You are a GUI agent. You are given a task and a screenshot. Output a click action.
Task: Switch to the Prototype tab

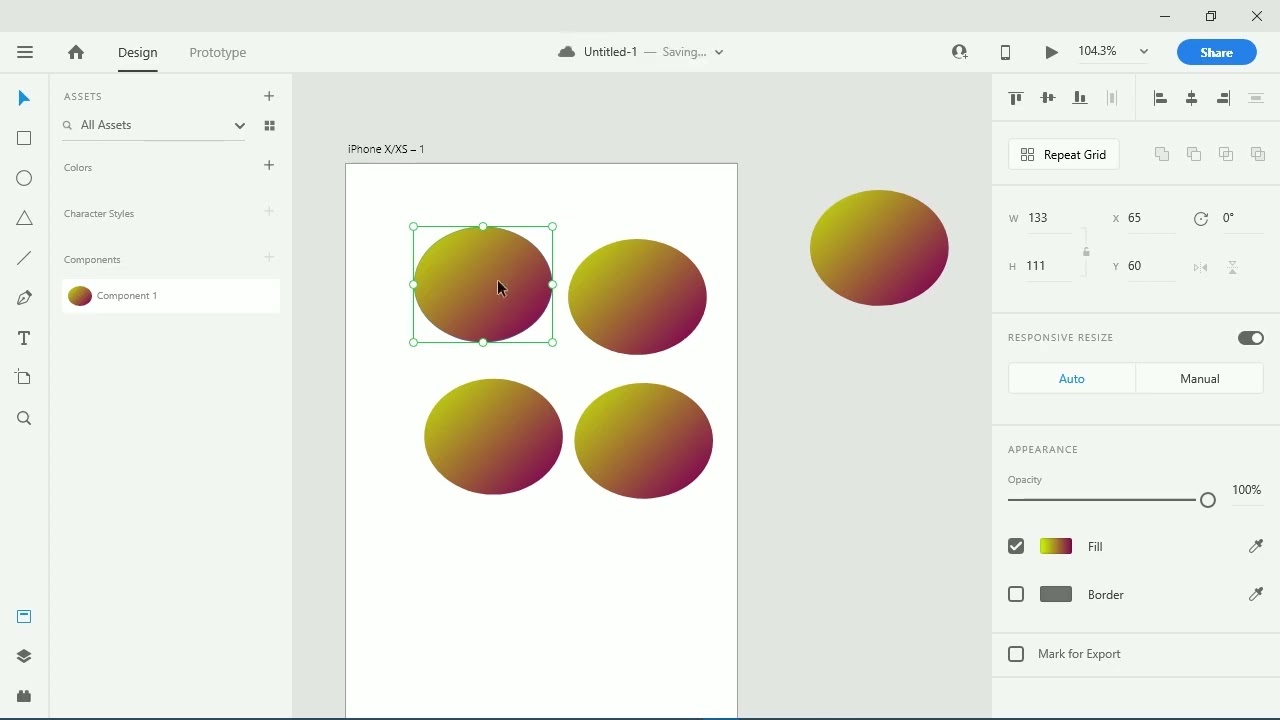coord(218,52)
